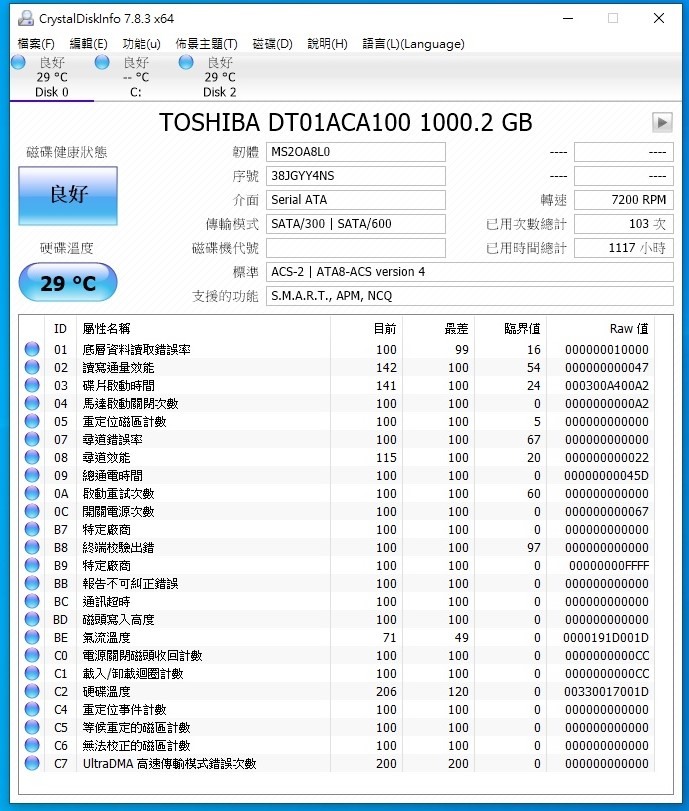The height and width of the screenshot is (811, 689).
Task: Click the interface field Serial ATA
Action: point(356,200)
